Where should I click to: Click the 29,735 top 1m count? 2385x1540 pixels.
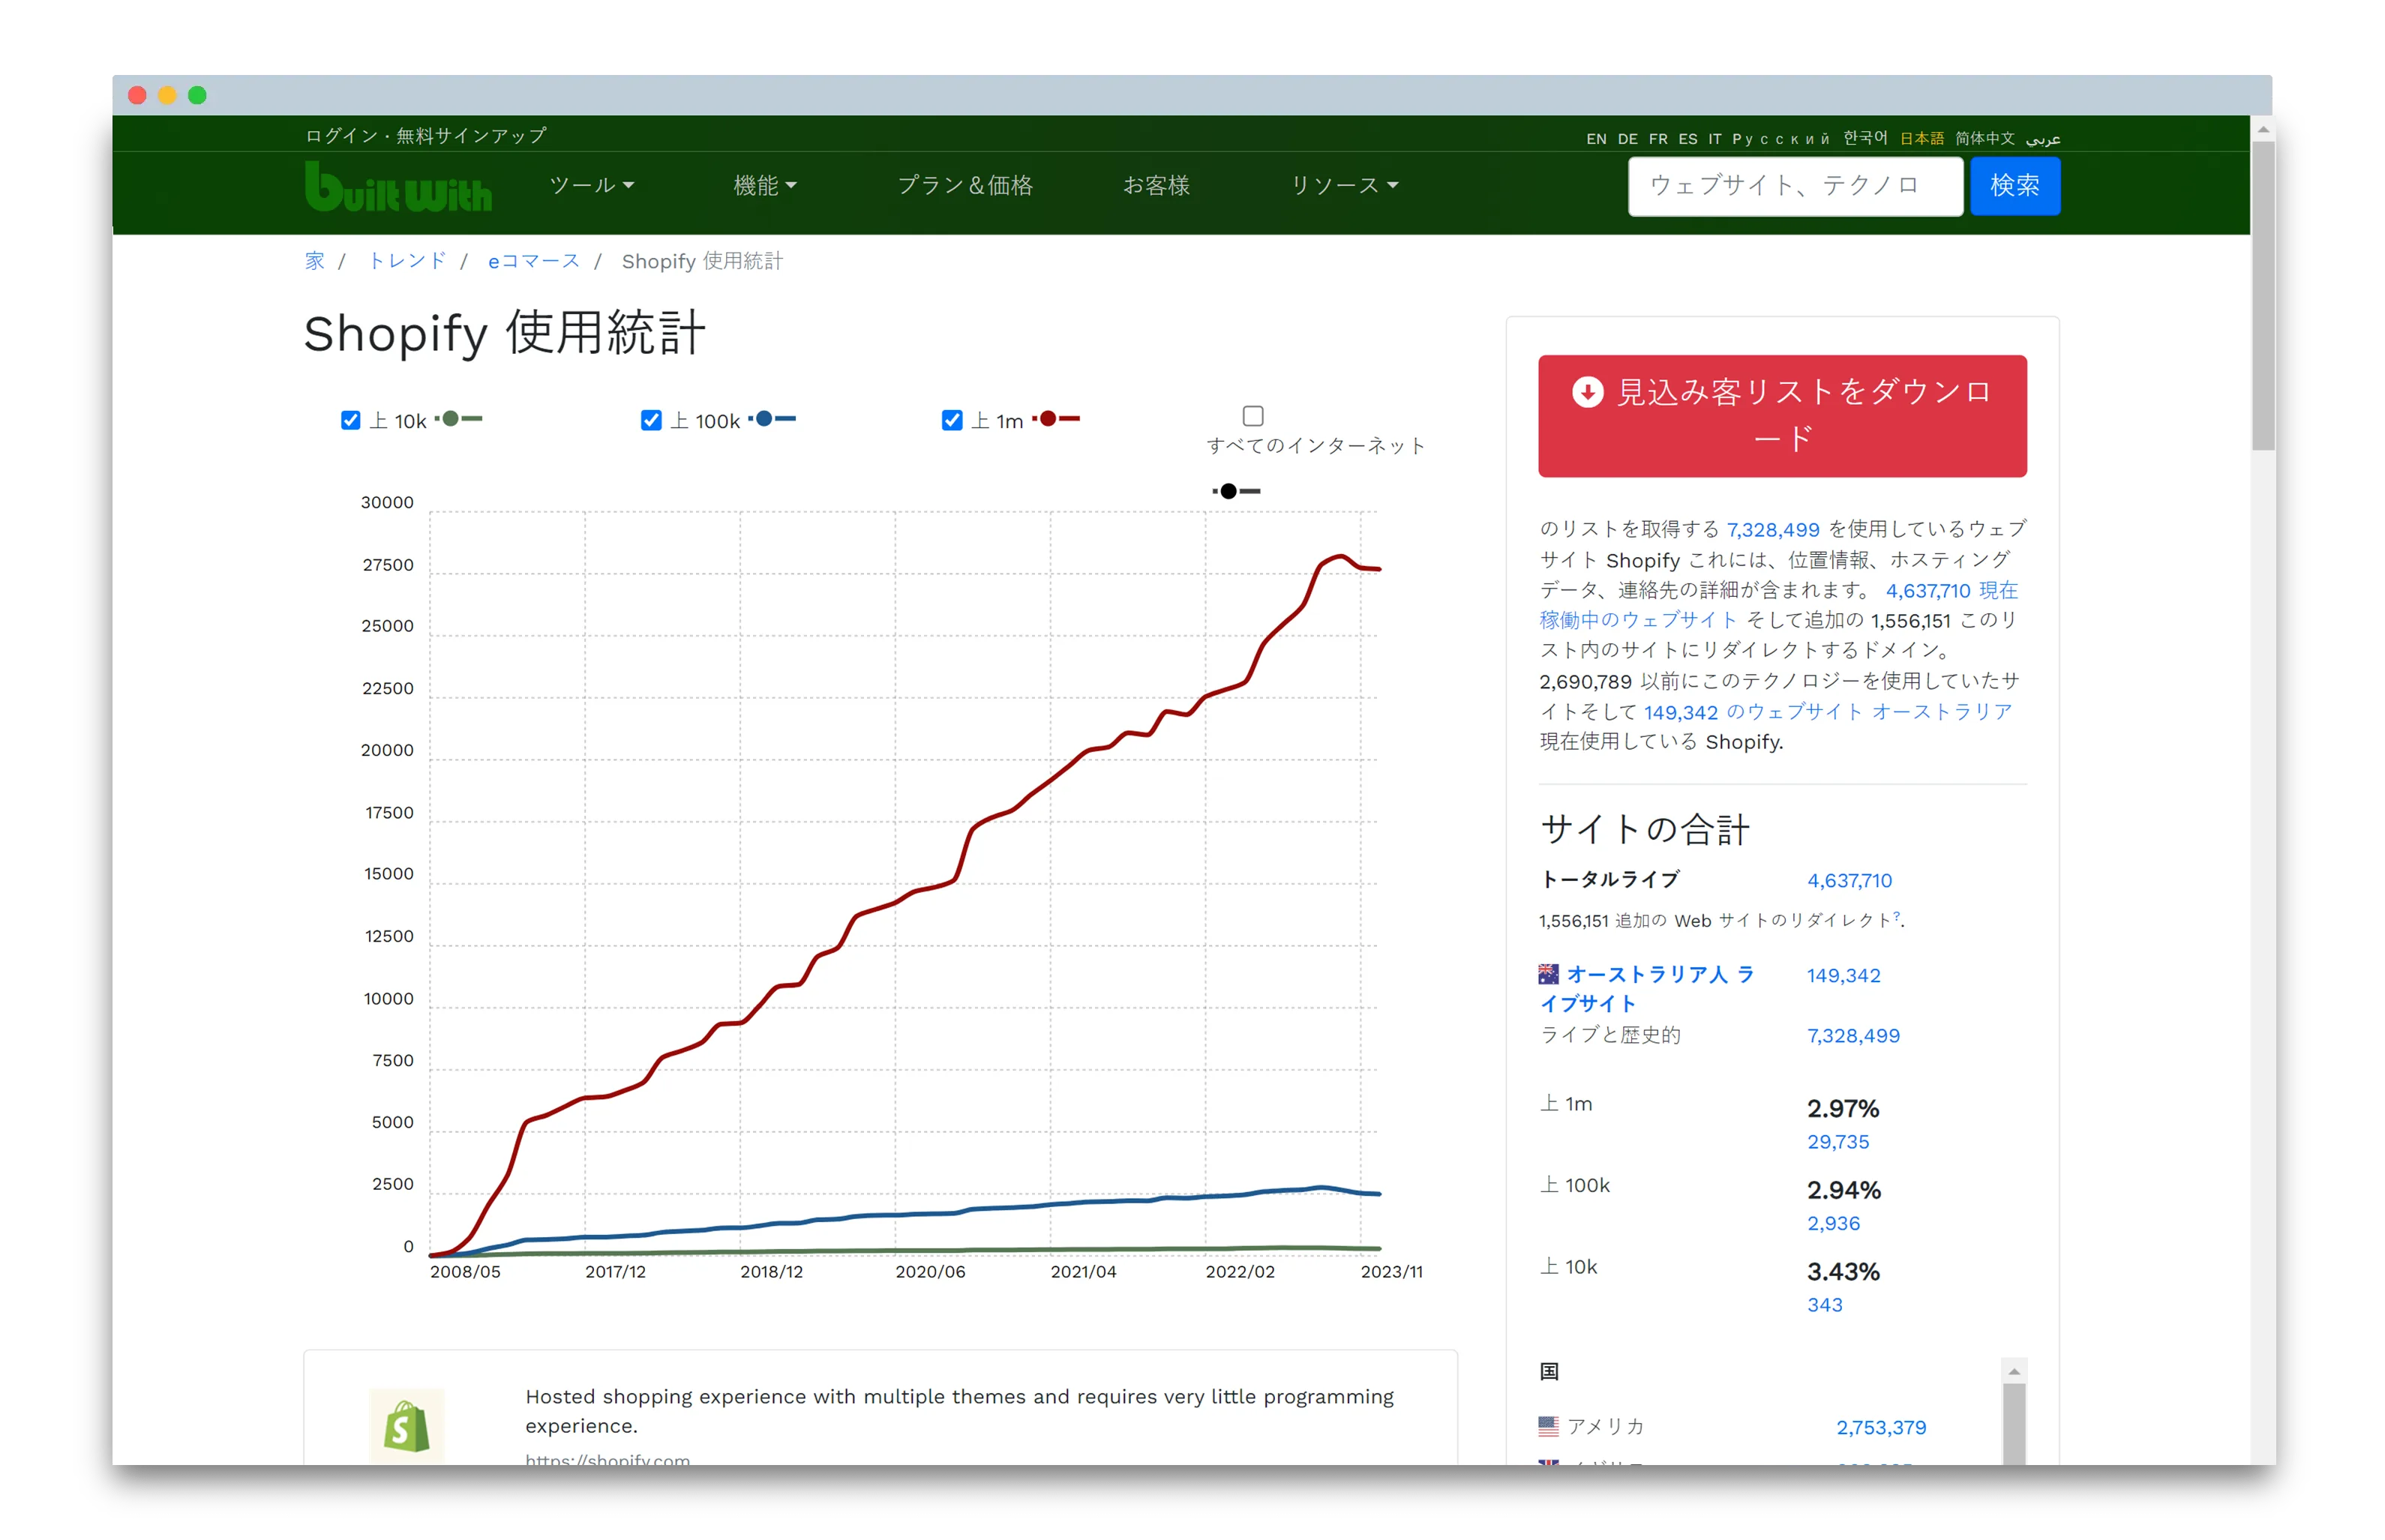(x=1838, y=1142)
